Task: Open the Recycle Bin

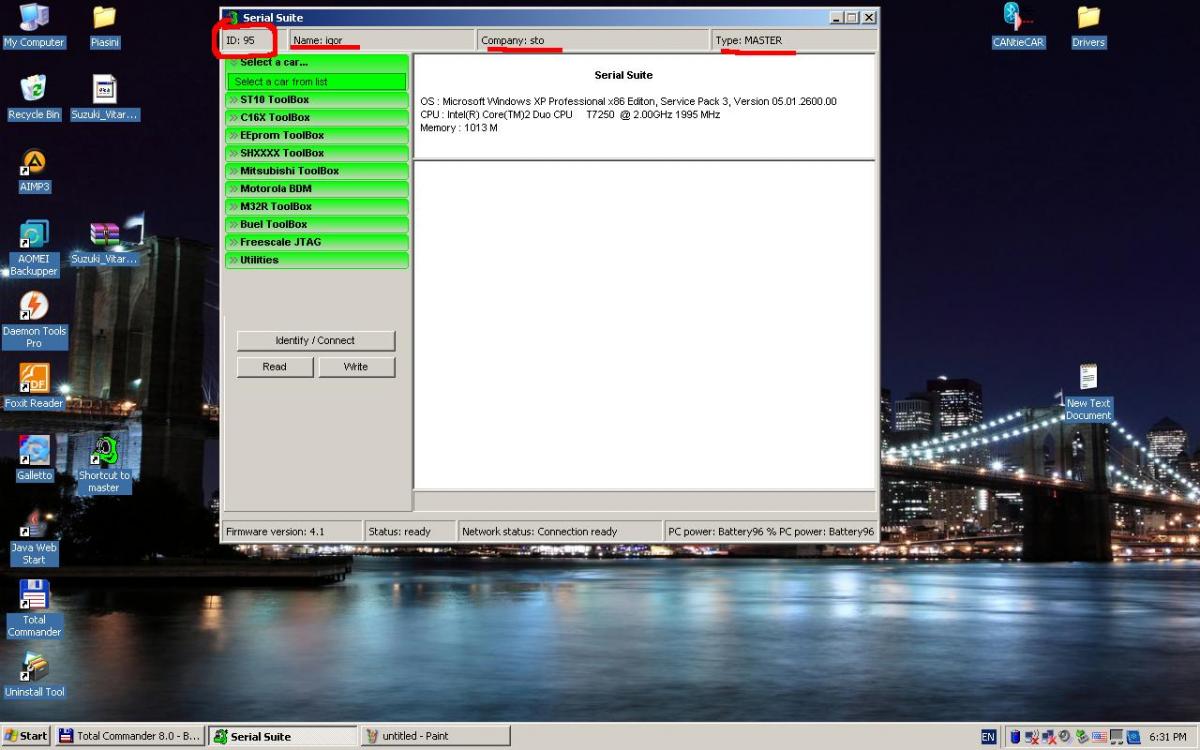Action: (34, 90)
